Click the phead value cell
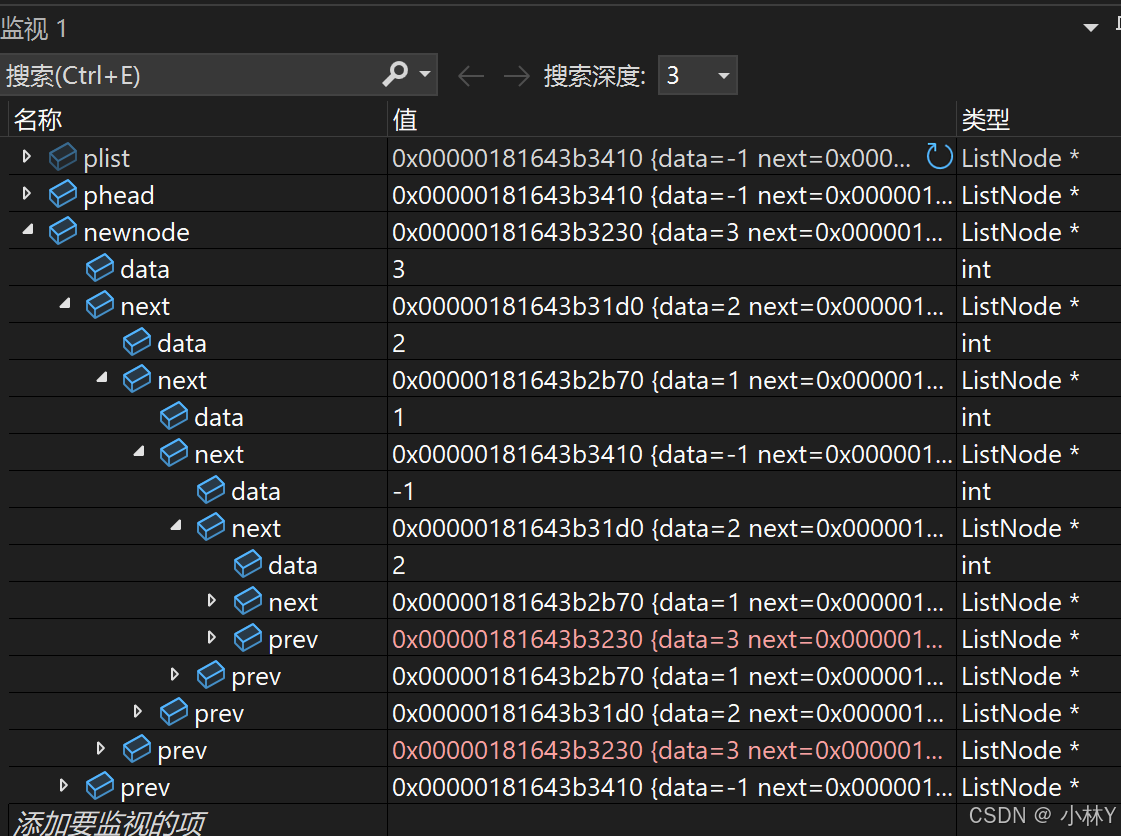The image size is (1121, 836). click(672, 195)
